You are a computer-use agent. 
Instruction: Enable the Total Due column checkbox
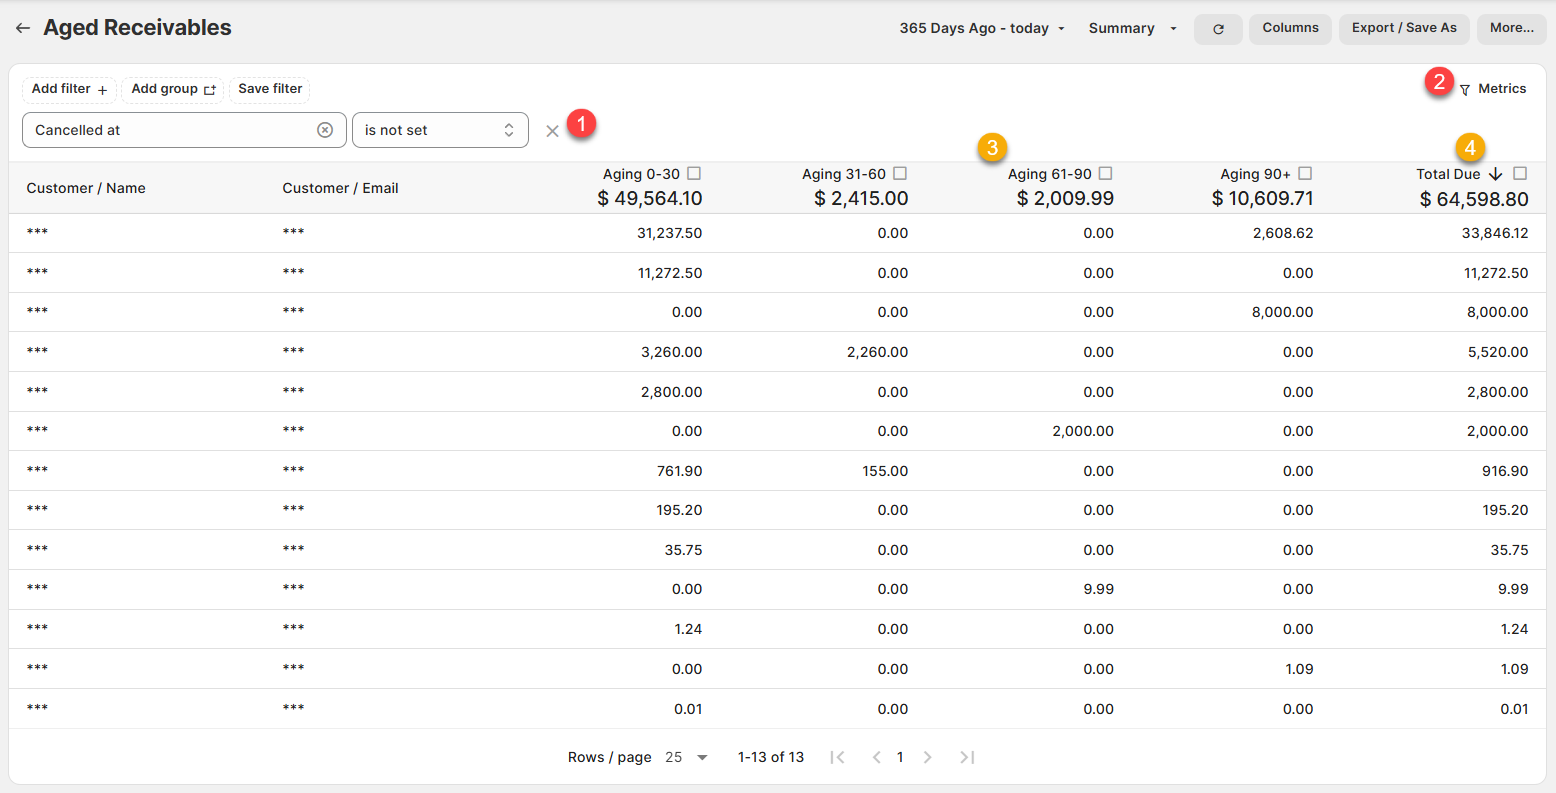point(1520,173)
